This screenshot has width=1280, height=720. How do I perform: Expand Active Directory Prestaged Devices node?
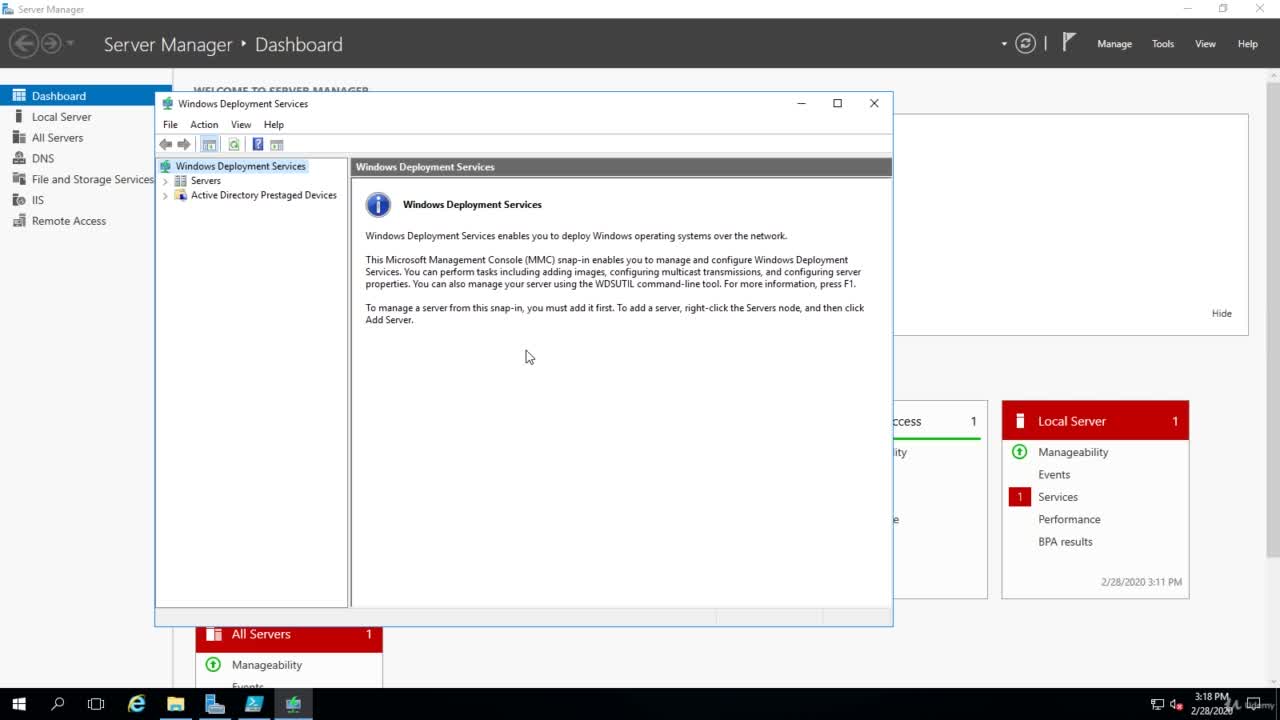tap(165, 196)
